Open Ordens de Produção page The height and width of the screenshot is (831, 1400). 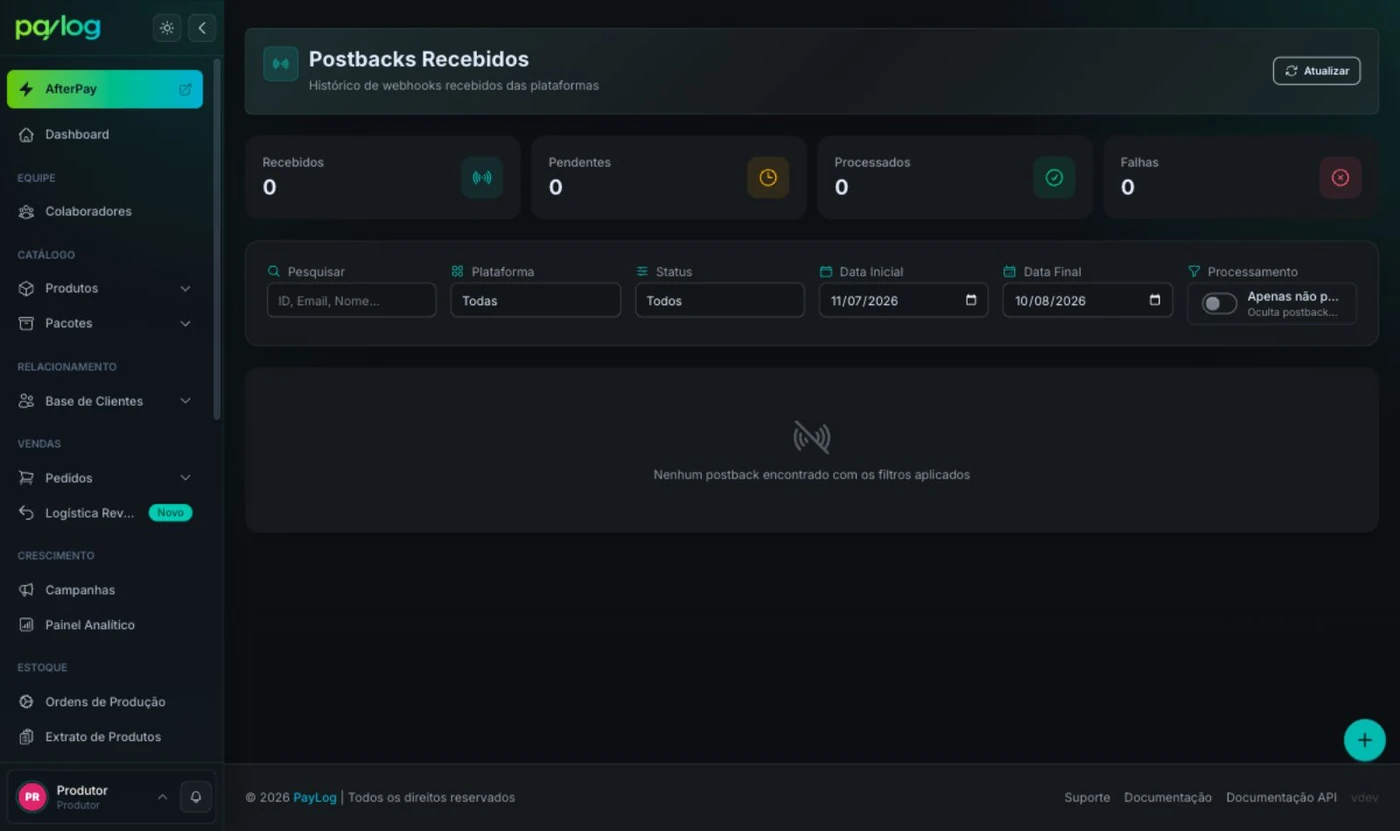[x=105, y=702]
